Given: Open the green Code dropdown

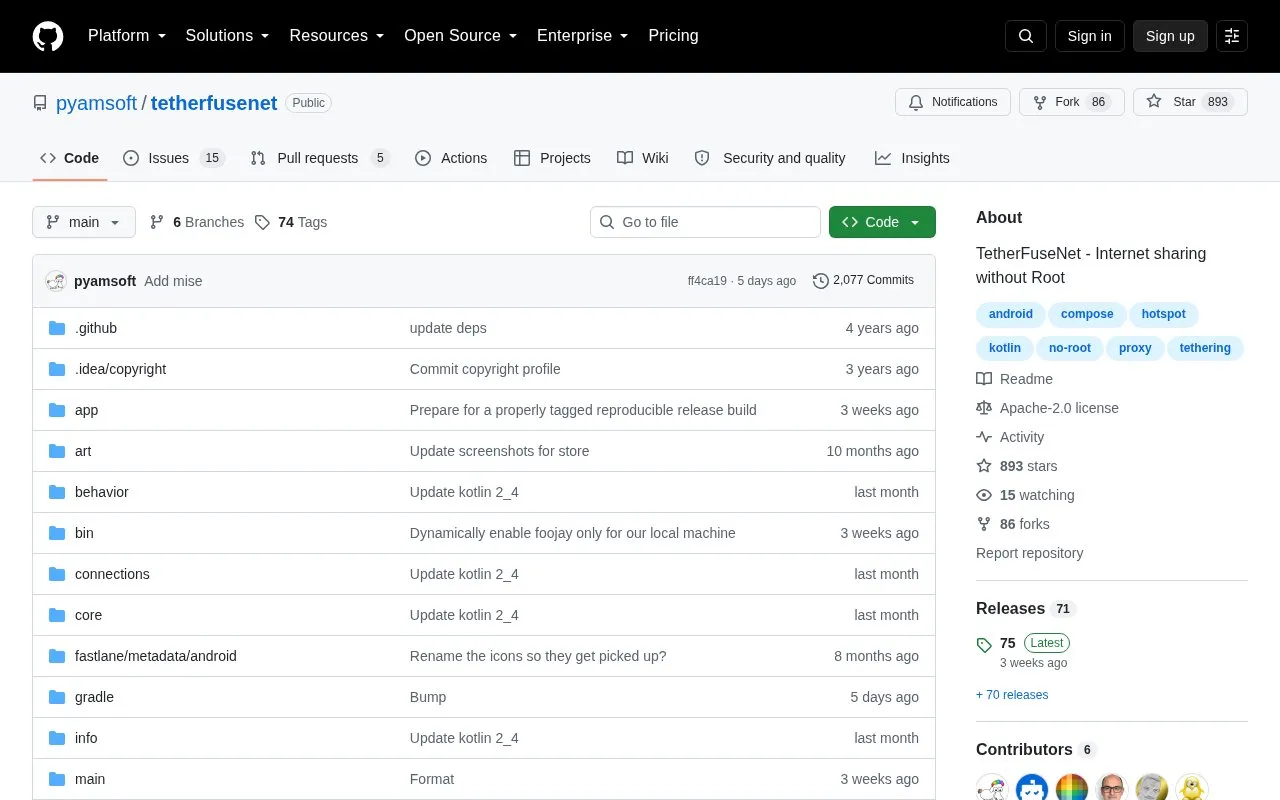Looking at the screenshot, I should pyautogui.click(x=882, y=222).
